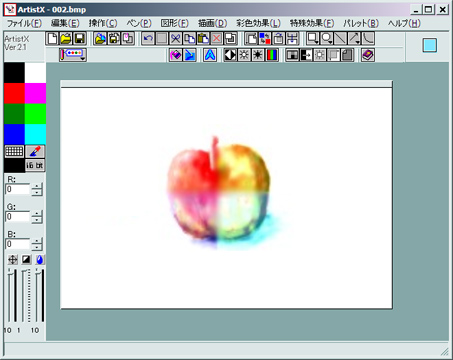Click the light sun brightness icon
Image resolution: width=453 pixels, height=360 pixels.
coord(244,55)
